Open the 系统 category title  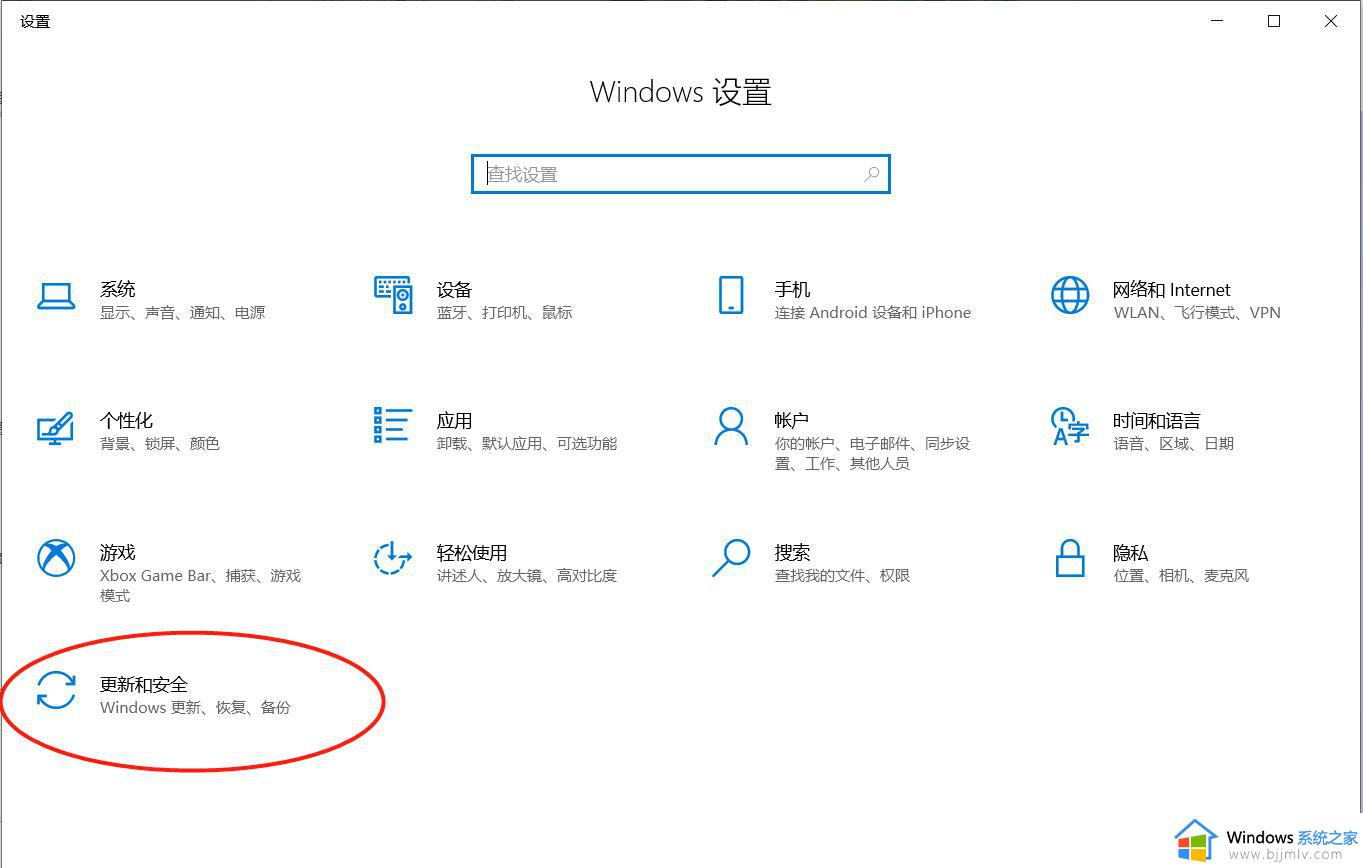pyautogui.click(x=117, y=289)
